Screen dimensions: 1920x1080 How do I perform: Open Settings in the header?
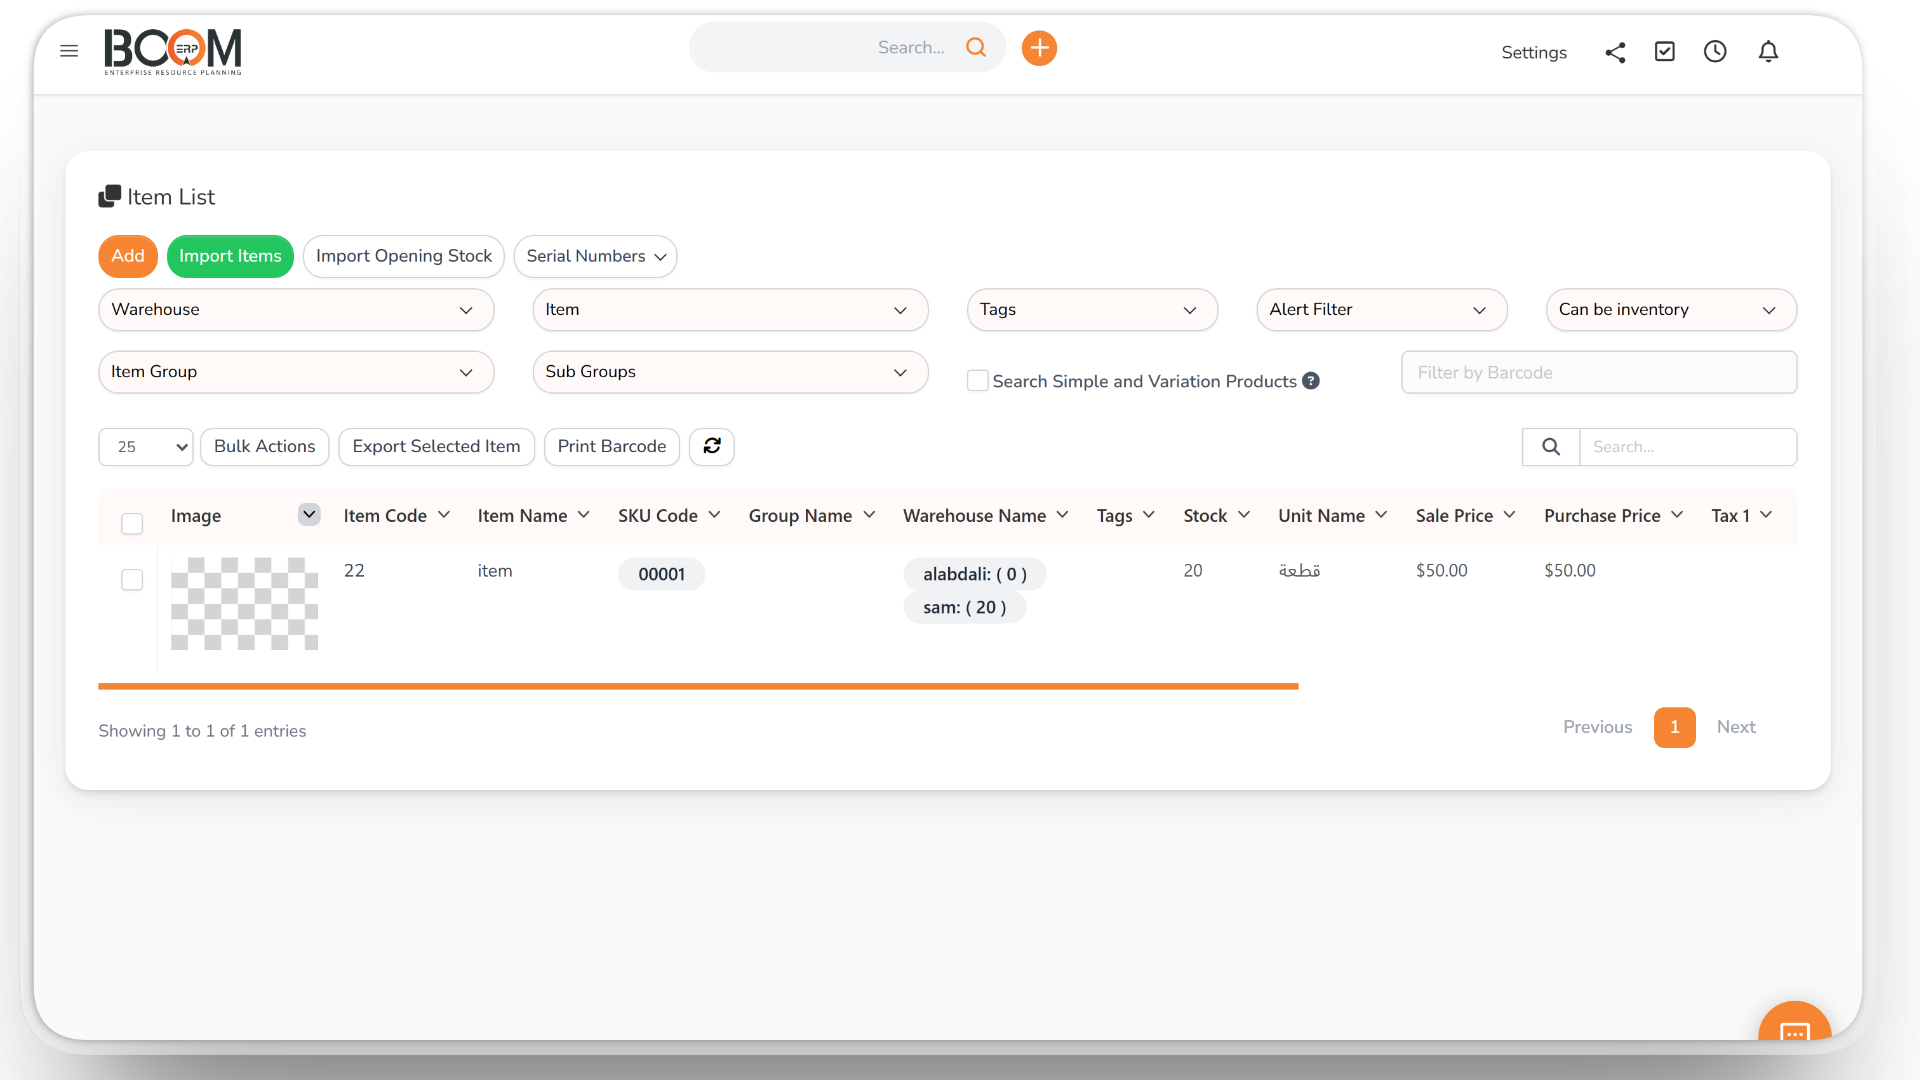pos(1534,52)
